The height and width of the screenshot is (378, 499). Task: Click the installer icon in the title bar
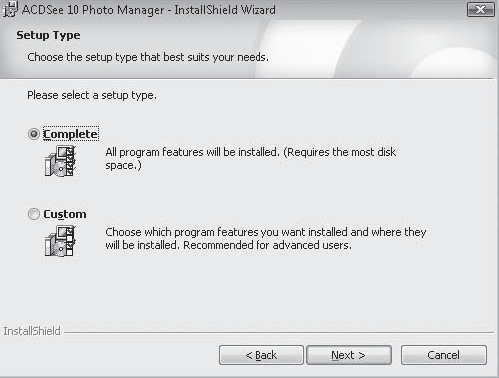tap(10, 9)
